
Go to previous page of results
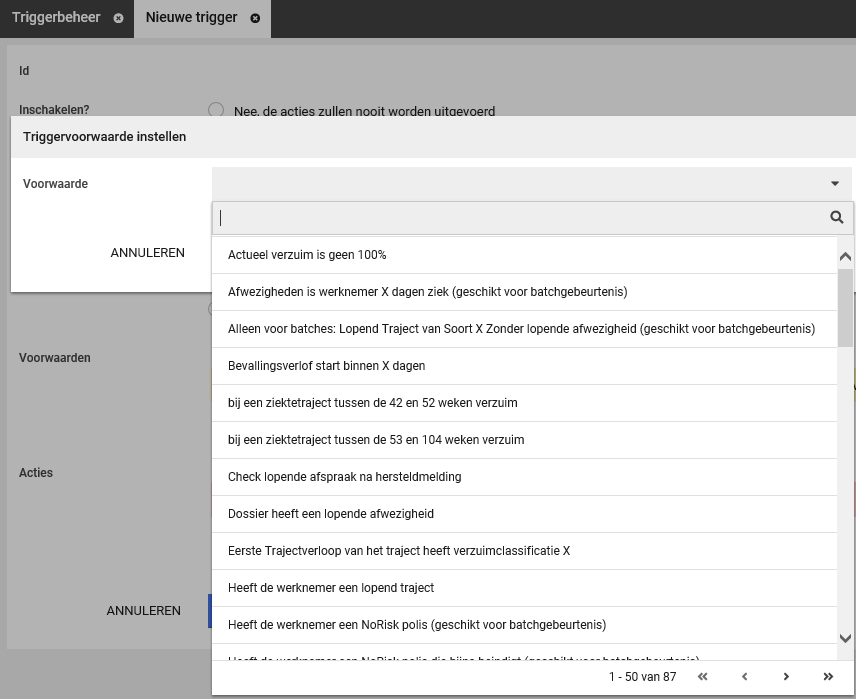[x=744, y=677]
